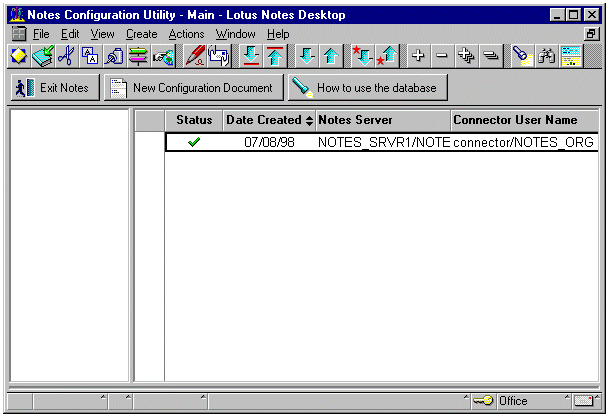Open the Window menu

235,34
